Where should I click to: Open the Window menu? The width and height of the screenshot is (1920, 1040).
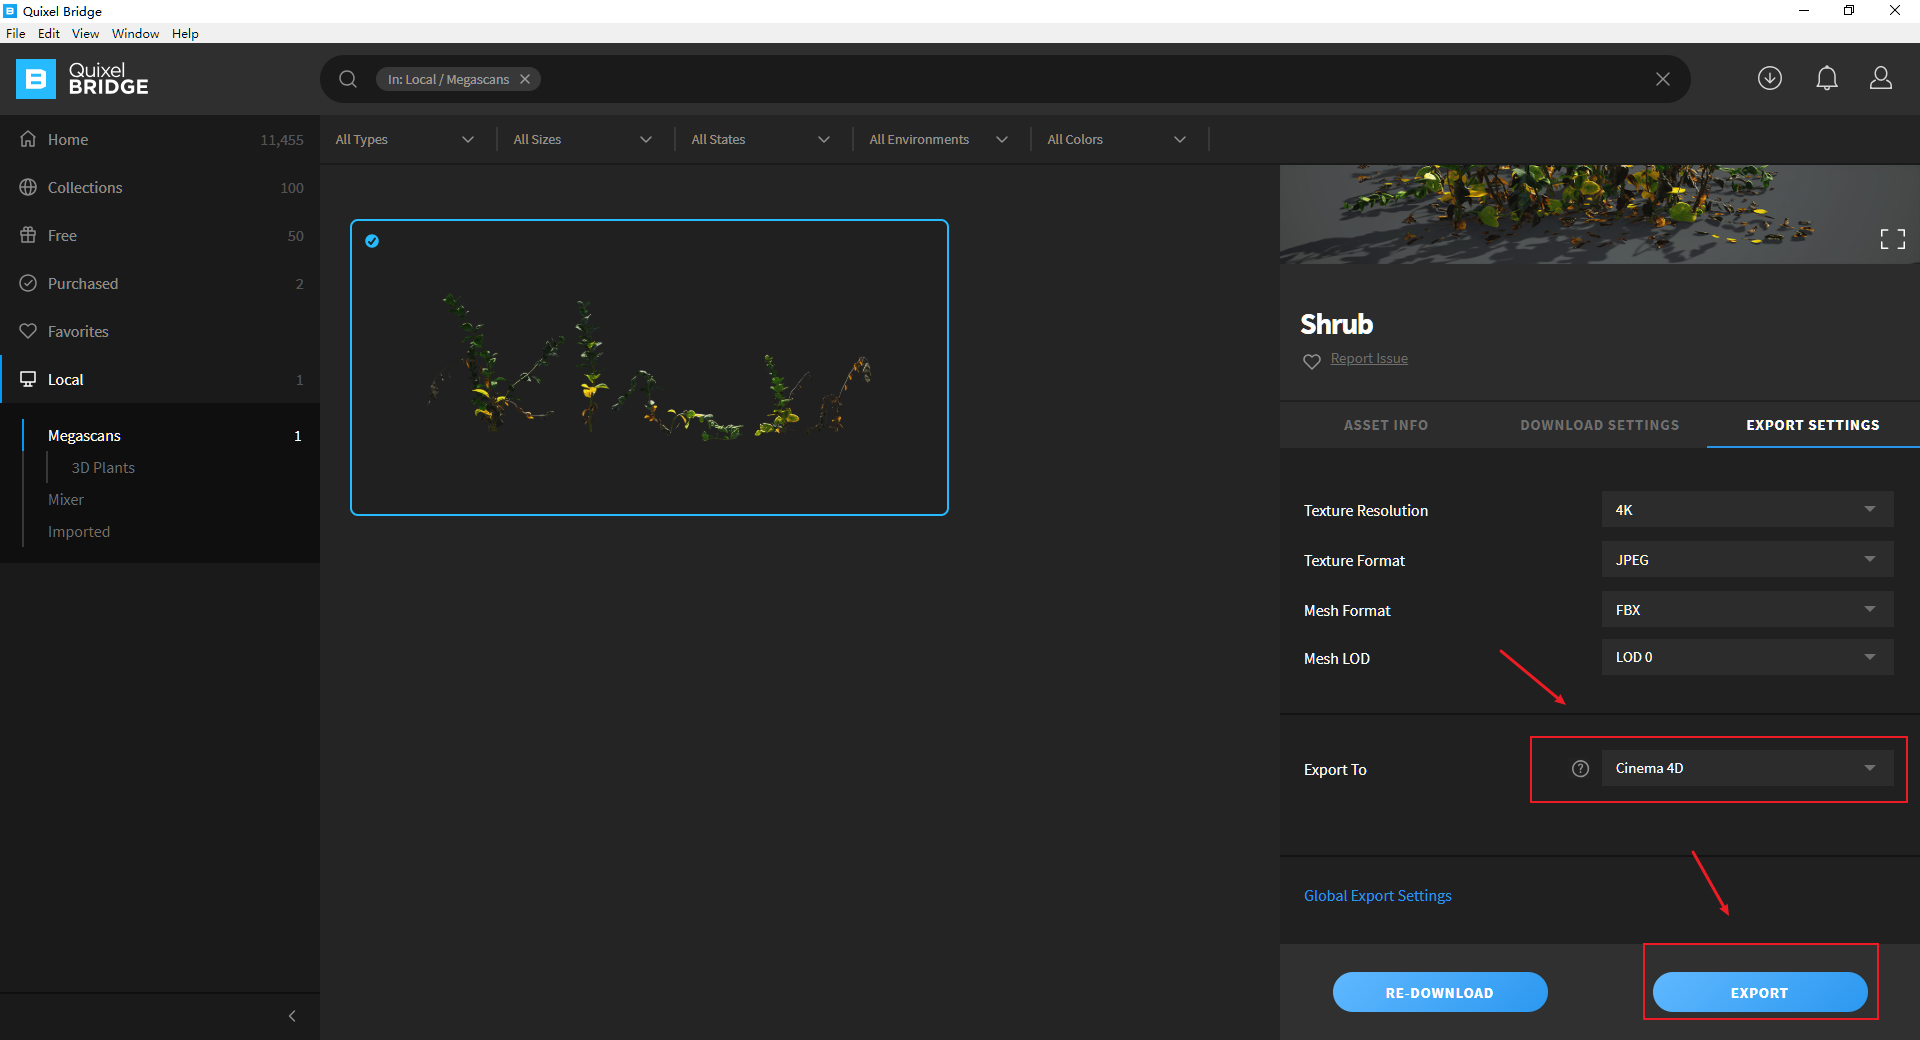[x=135, y=33]
